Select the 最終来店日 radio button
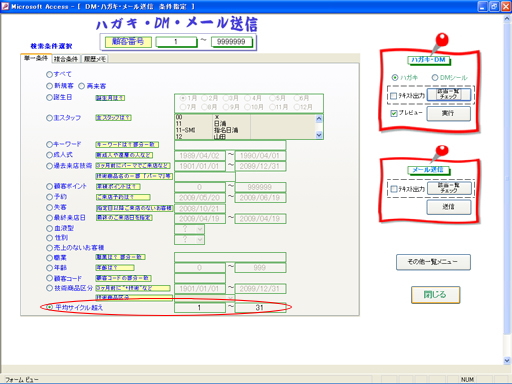Viewport: 512px width, 384px height. click(49, 218)
